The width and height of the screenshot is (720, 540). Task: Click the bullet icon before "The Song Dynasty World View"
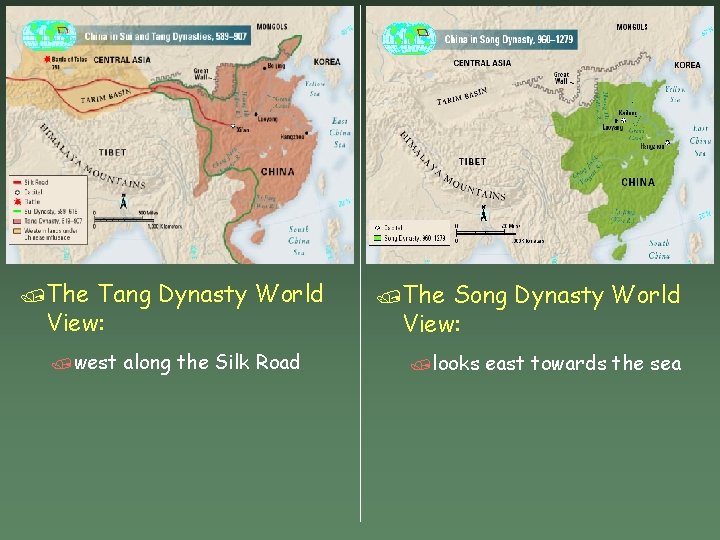point(388,297)
